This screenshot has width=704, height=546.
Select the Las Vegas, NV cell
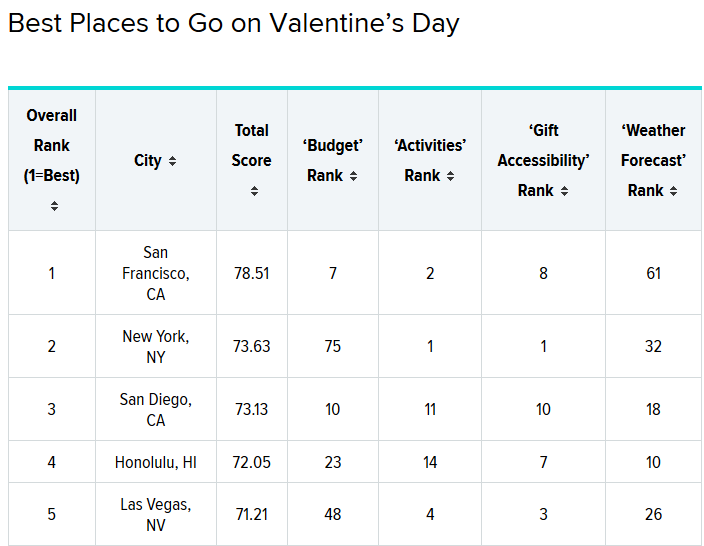pos(156,514)
